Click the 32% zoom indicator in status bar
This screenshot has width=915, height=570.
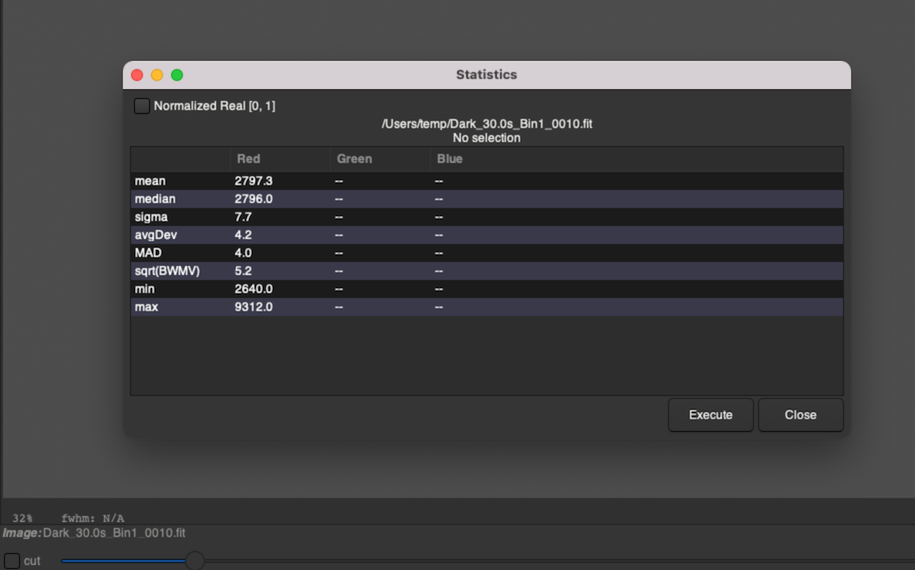(x=22, y=518)
